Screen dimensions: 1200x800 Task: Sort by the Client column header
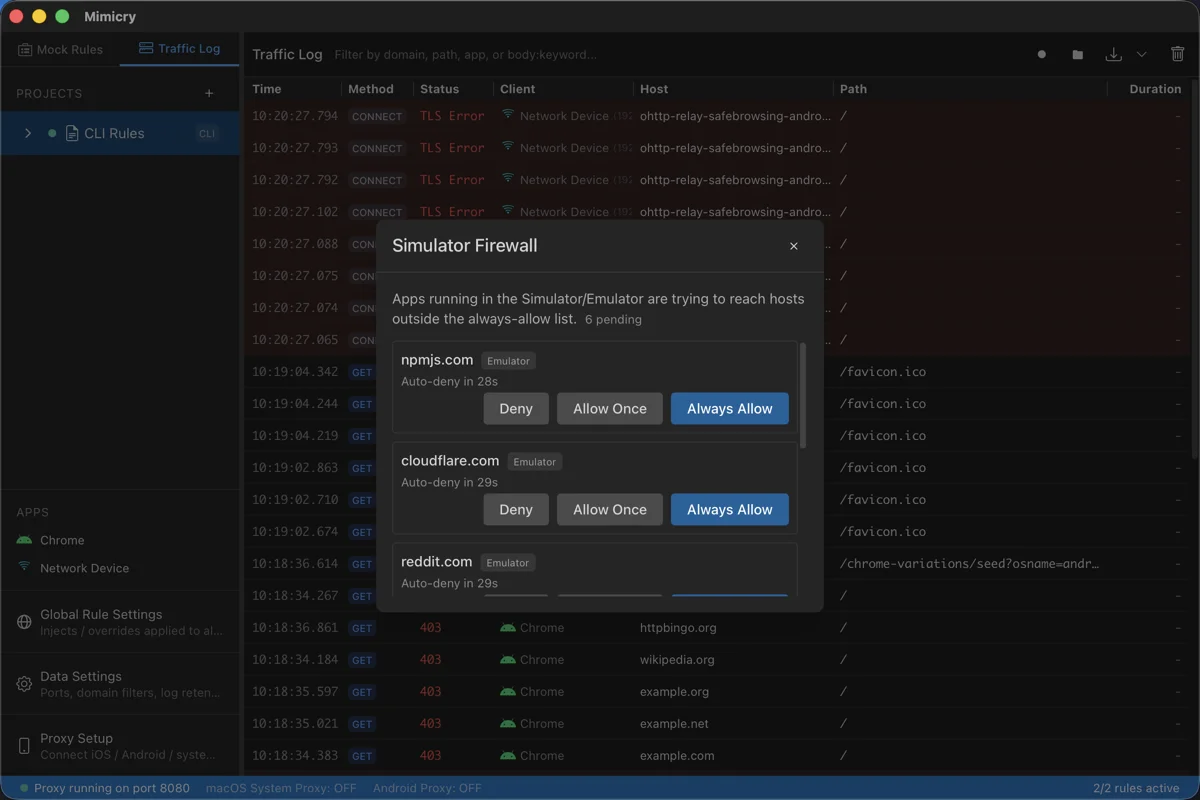click(518, 89)
